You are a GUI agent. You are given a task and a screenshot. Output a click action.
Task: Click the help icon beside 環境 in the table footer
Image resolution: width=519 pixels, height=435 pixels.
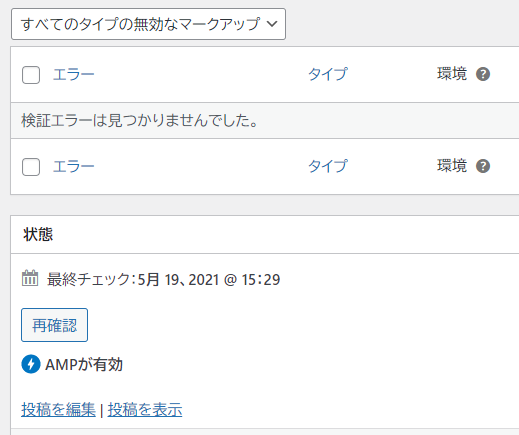click(x=483, y=166)
